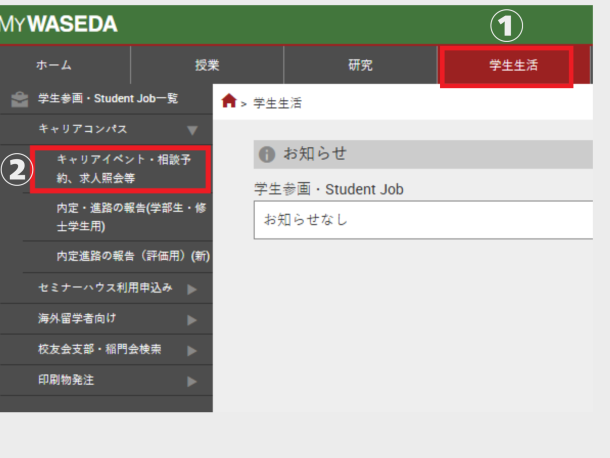Open 内定・進路の報告(学部生・修士学生用)
Image resolution: width=610 pixels, height=458 pixels.
coord(128,217)
